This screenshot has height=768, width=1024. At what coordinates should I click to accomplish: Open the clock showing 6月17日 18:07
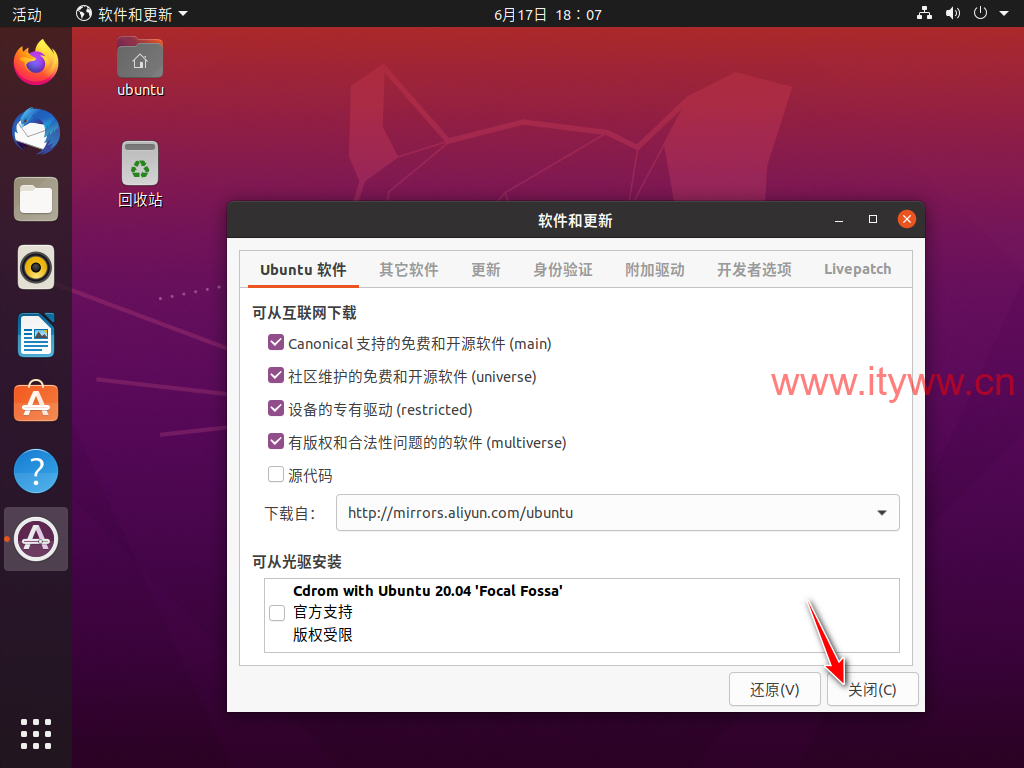548,14
